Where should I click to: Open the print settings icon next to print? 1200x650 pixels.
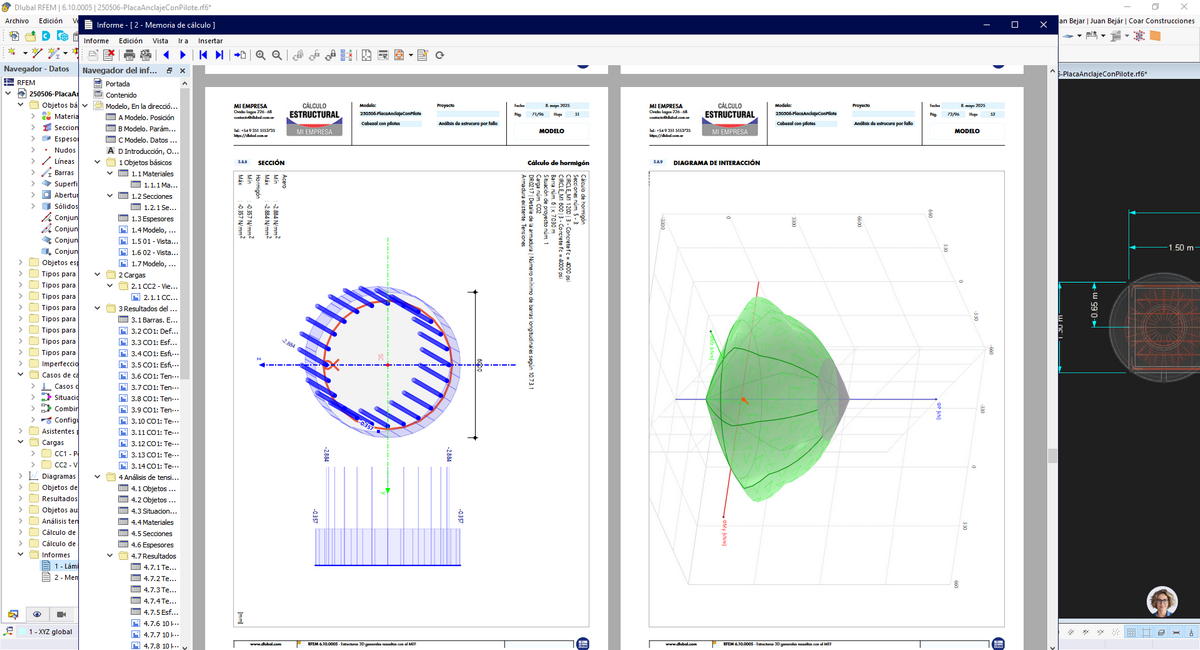[146, 55]
